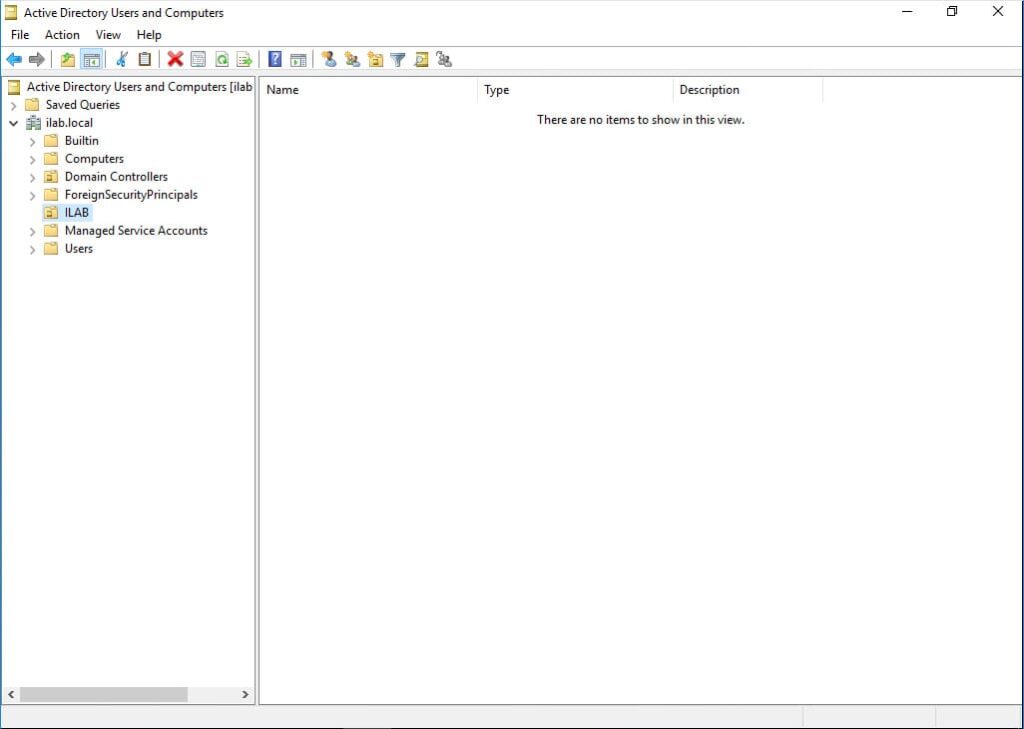Expand the Domain Controllers node
The image size is (1024, 729).
coord(32,177)
